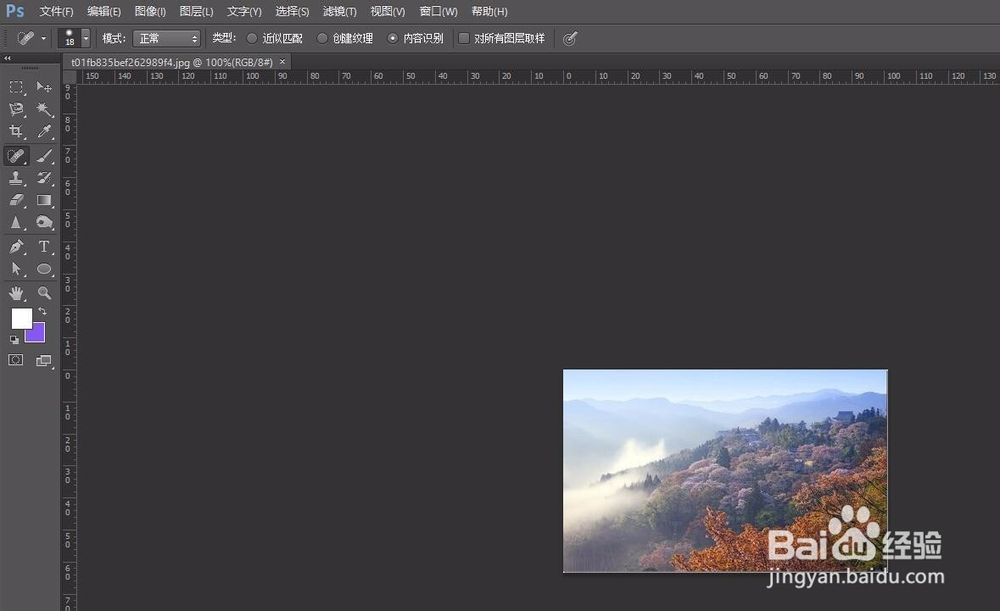This screenshot has height=611, width=1000.
Task: Enable 对所有图层取样 checkbox
Action: 464,38
